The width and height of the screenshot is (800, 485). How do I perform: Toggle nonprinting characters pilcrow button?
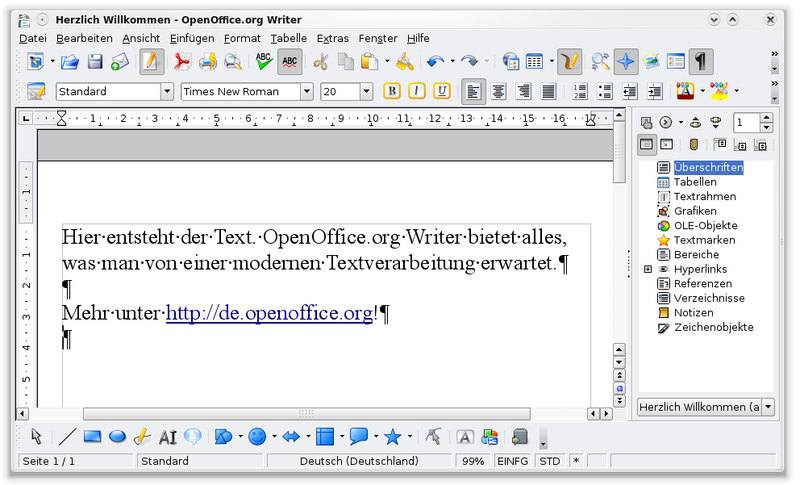703,62
